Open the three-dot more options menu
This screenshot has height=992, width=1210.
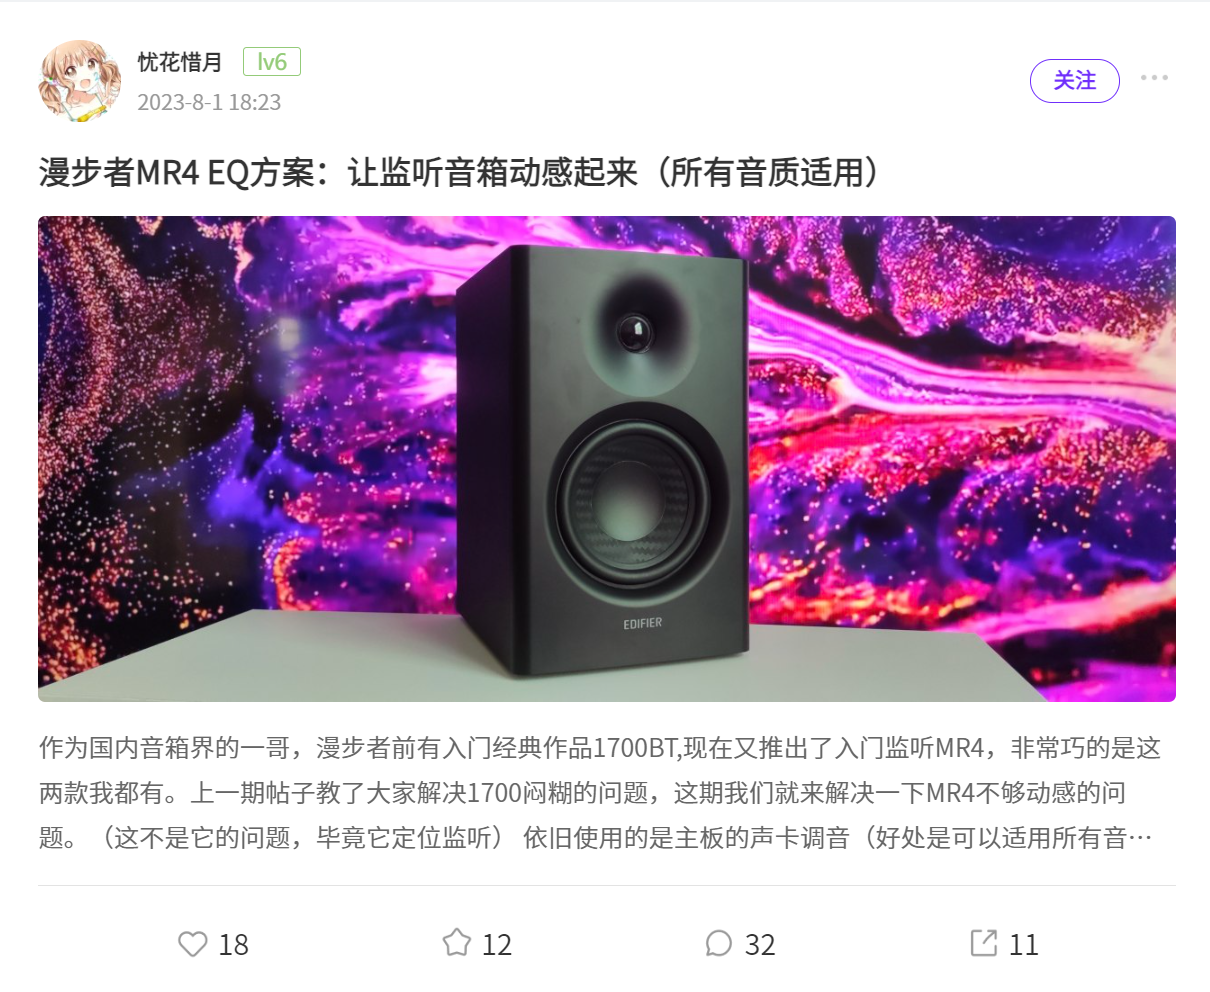coord(1154,78)
